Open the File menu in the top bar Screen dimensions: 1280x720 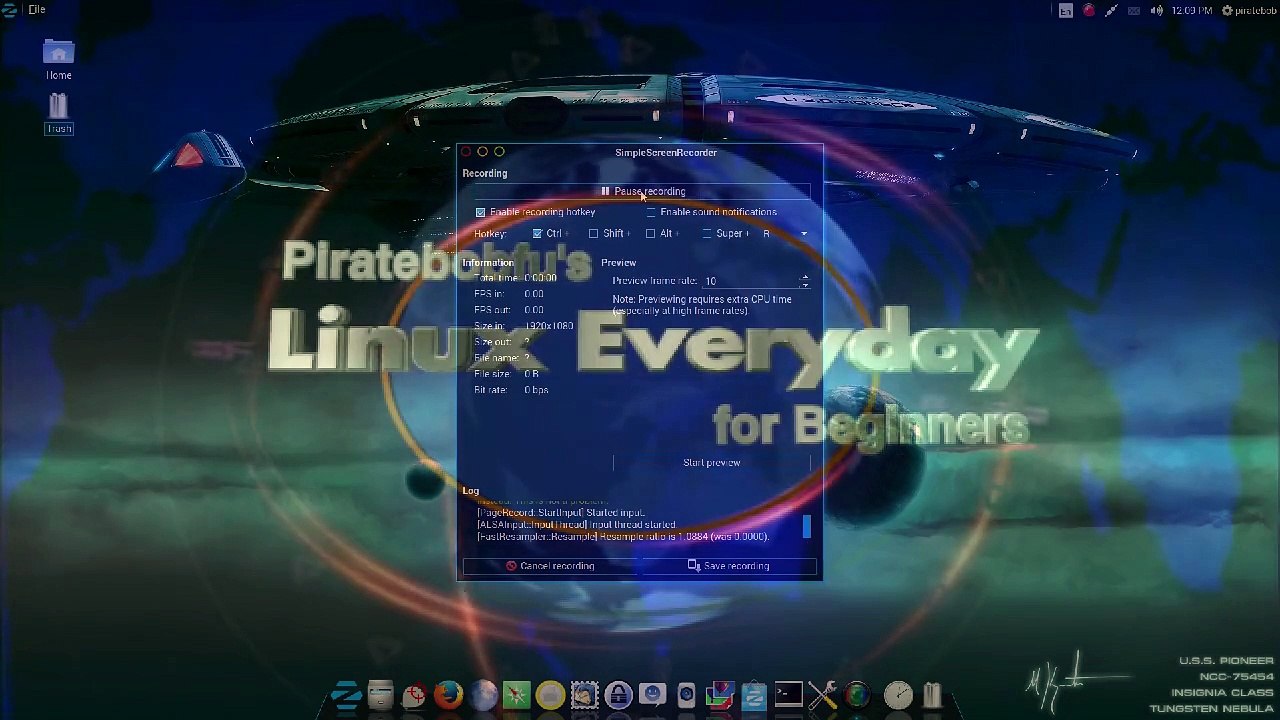pos(37,10)
